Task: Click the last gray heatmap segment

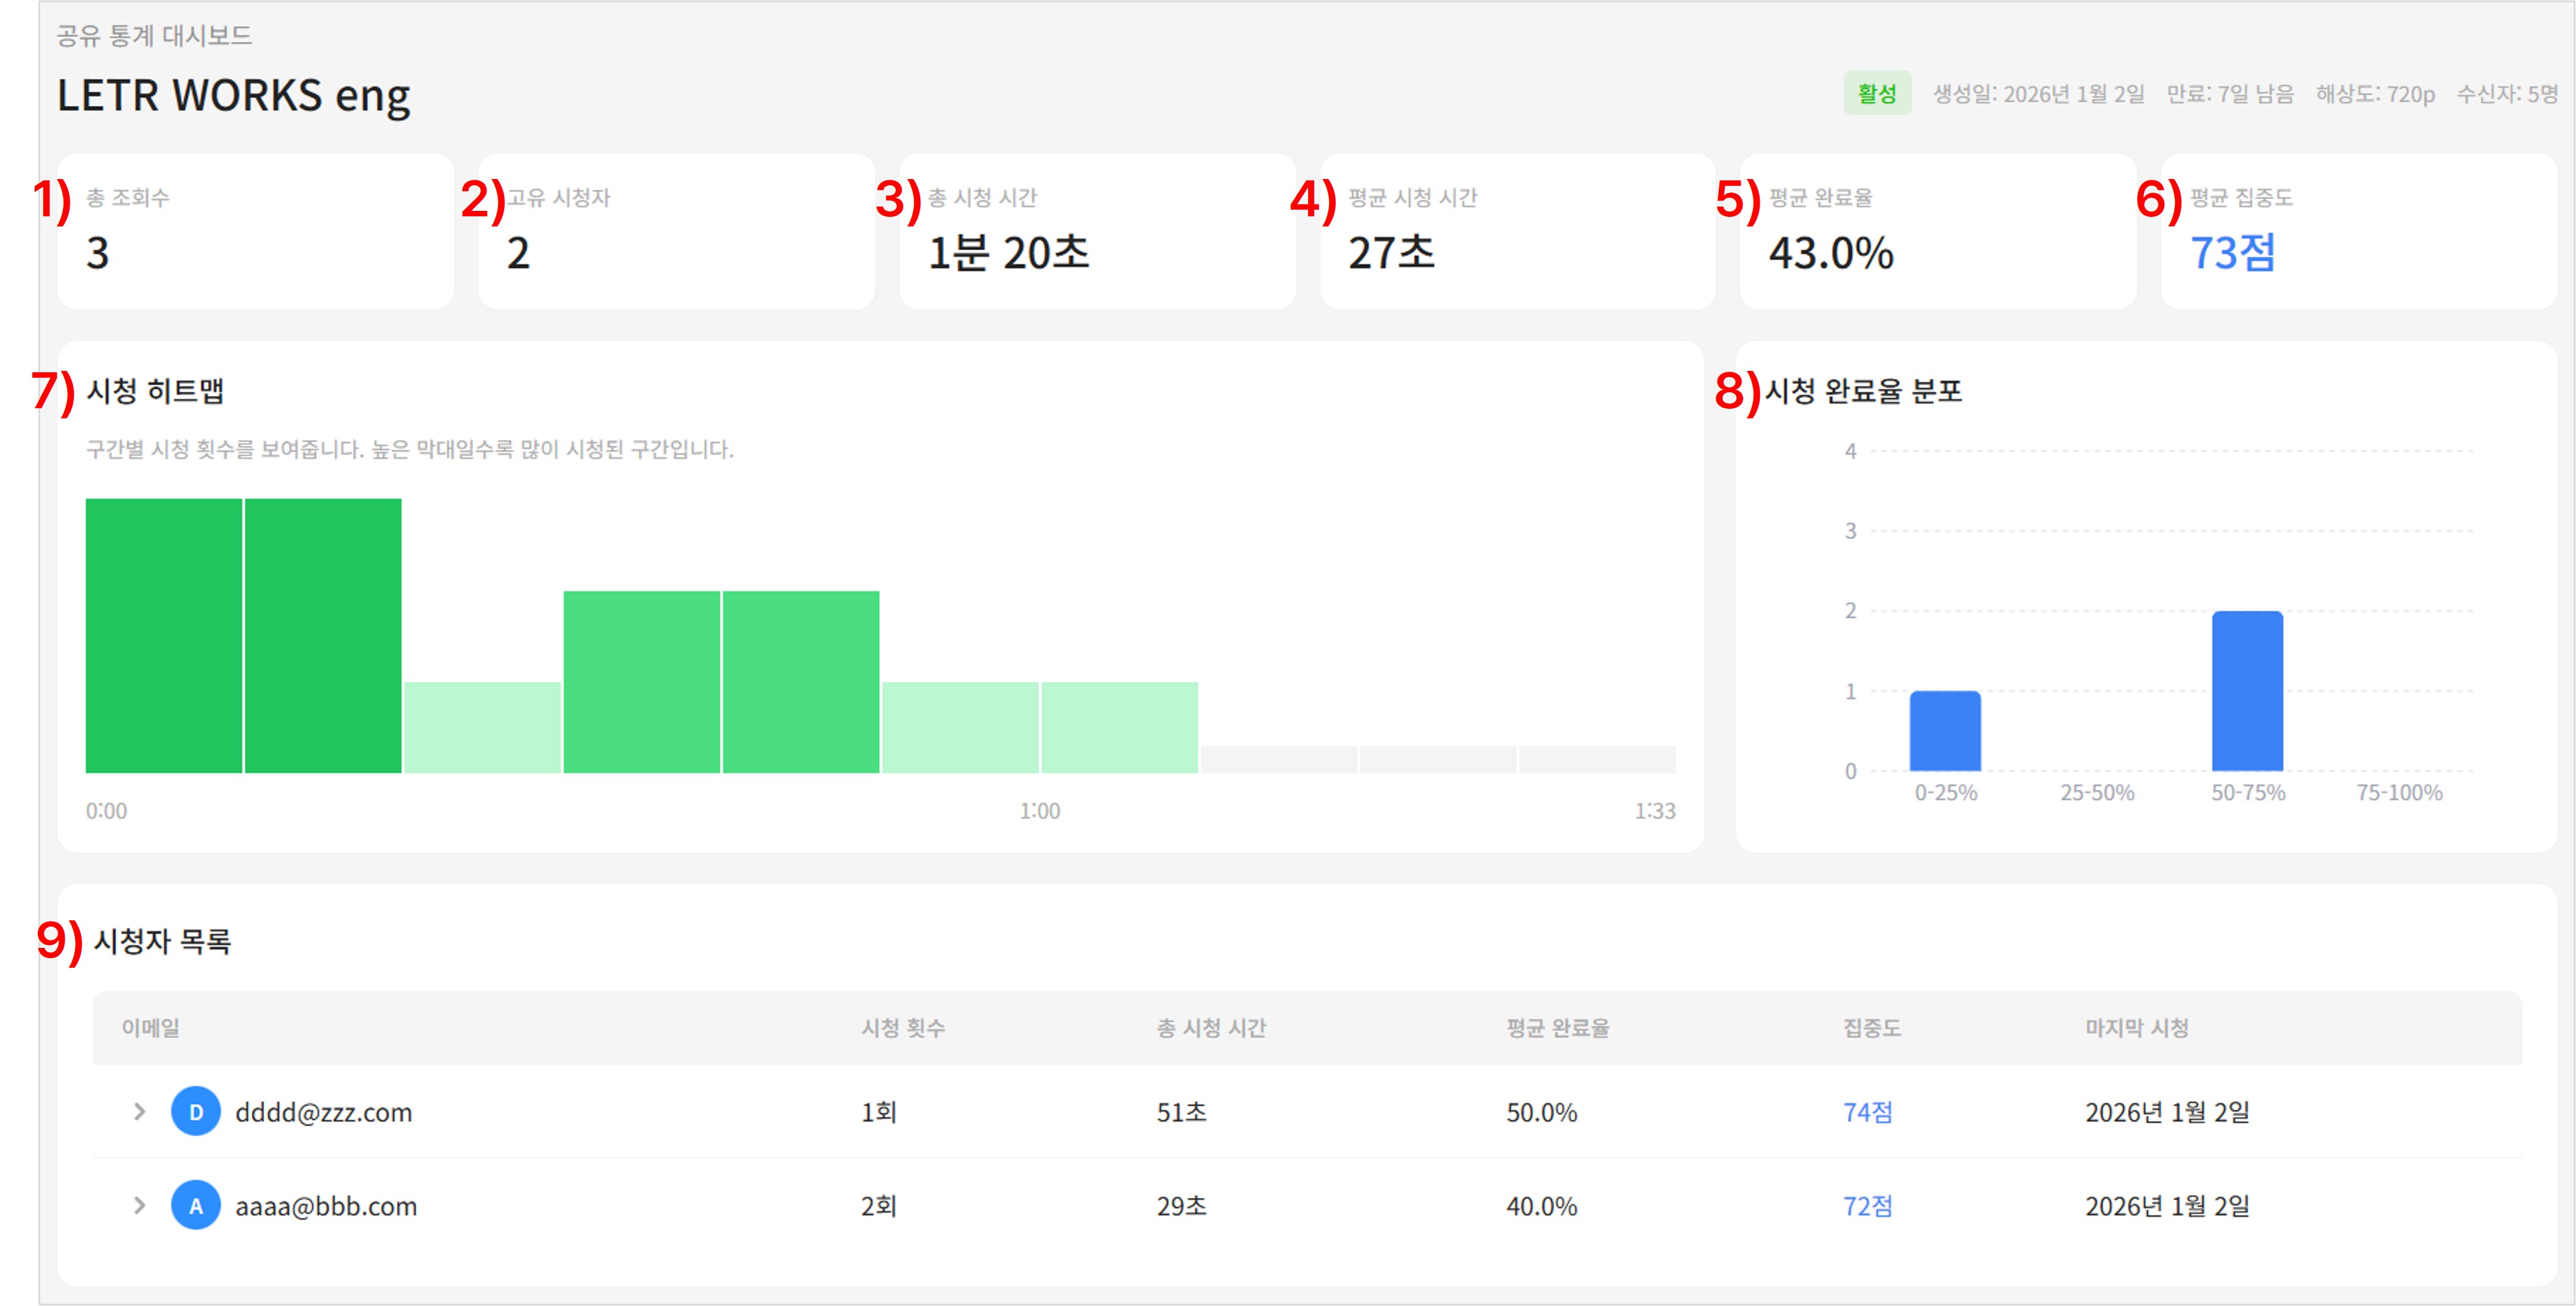Action: coord(1597,759)
